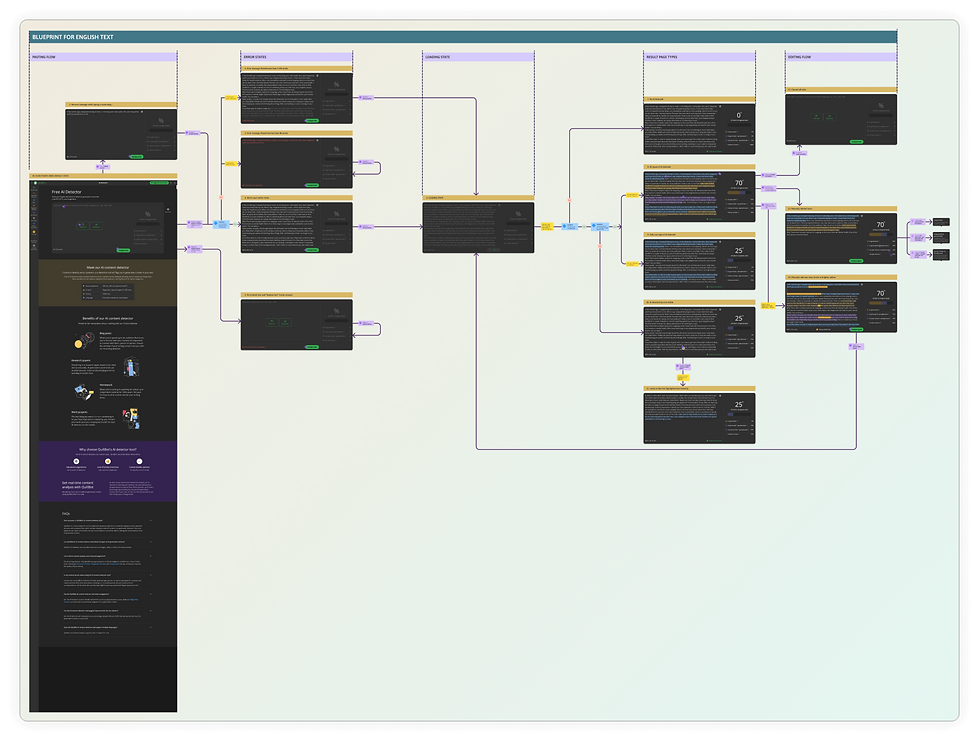The image size is (979, 737).
Task: Select the EDITING FLOW section label
Action: [799, 57]
